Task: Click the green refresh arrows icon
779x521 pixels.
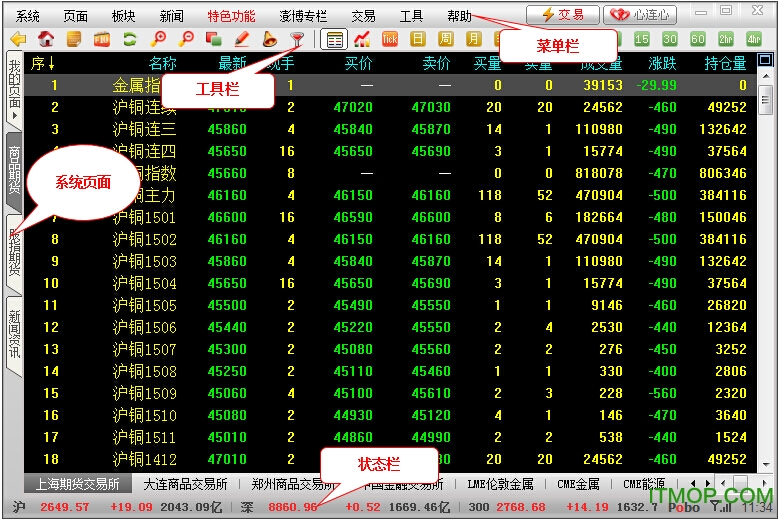Action: [x=130, y=40]
